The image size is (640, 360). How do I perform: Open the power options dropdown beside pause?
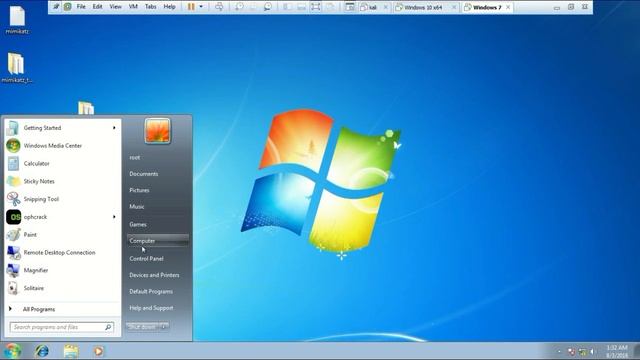[201, 7]
